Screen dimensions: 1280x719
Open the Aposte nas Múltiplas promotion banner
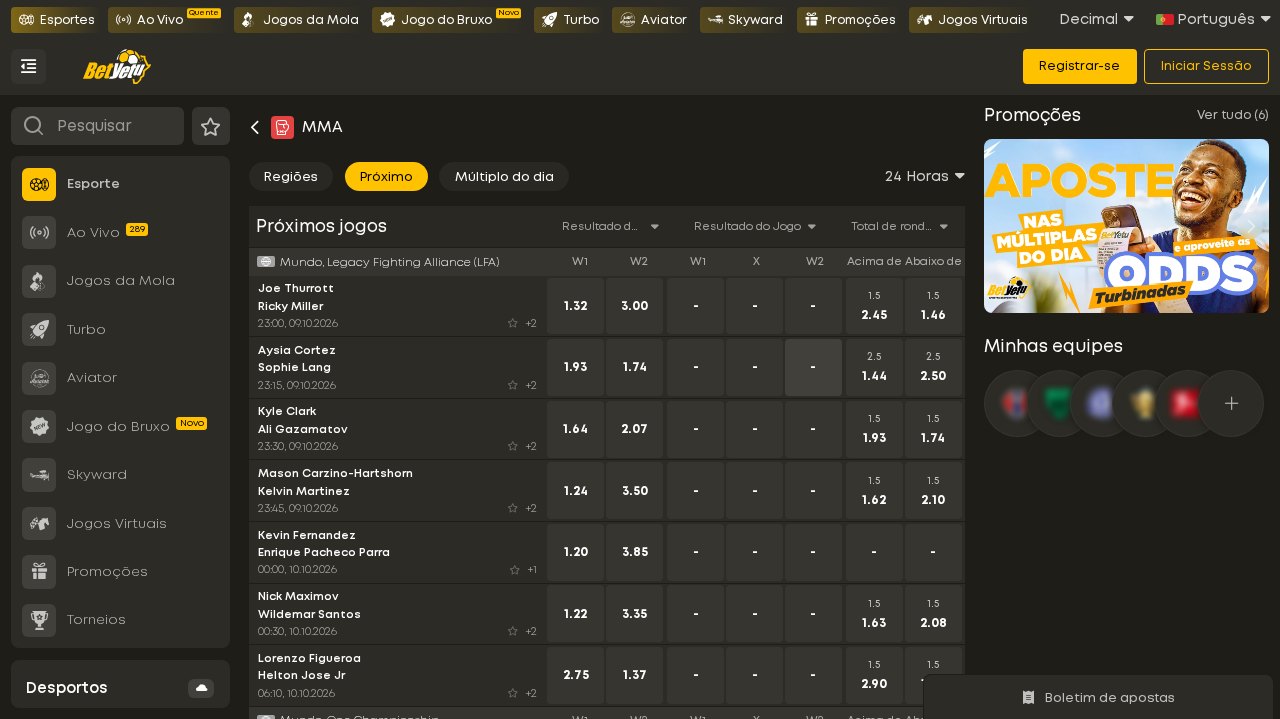click(1126, 226)
